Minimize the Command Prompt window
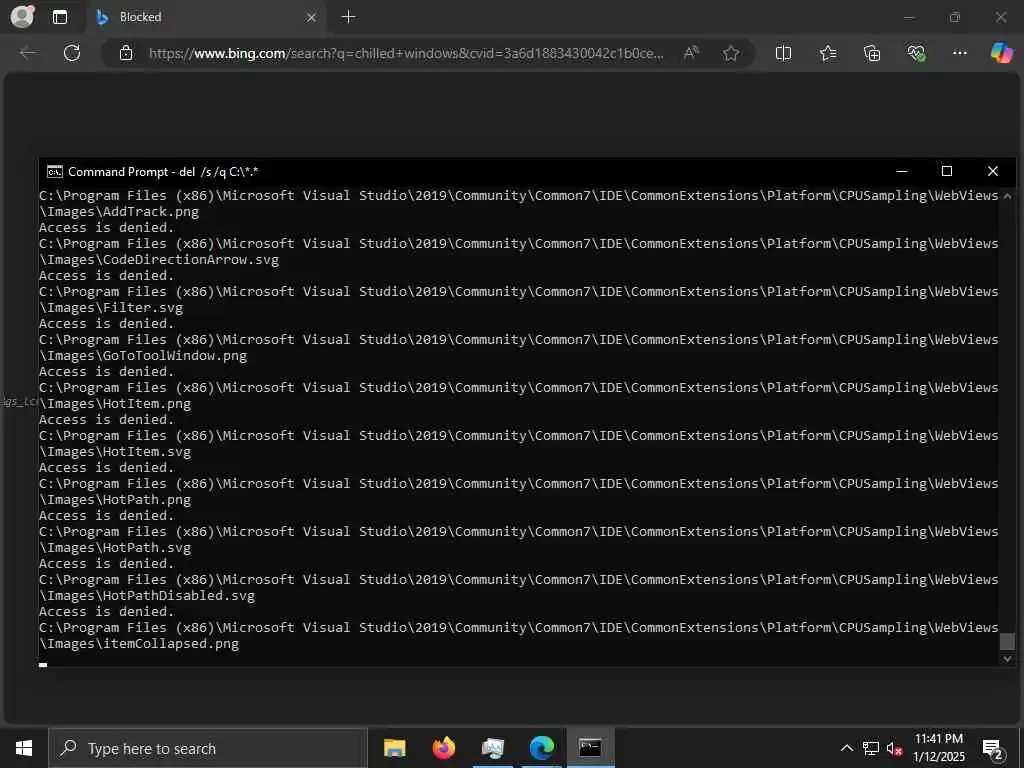1024x768 pixels. click(902, 171)
